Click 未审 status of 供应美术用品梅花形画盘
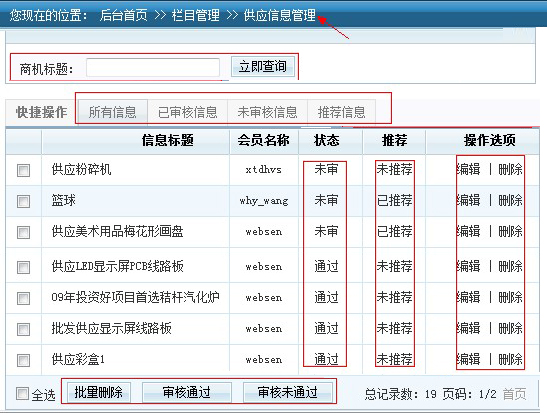This screenshot has height=413, width=547. tap(326, 231)
